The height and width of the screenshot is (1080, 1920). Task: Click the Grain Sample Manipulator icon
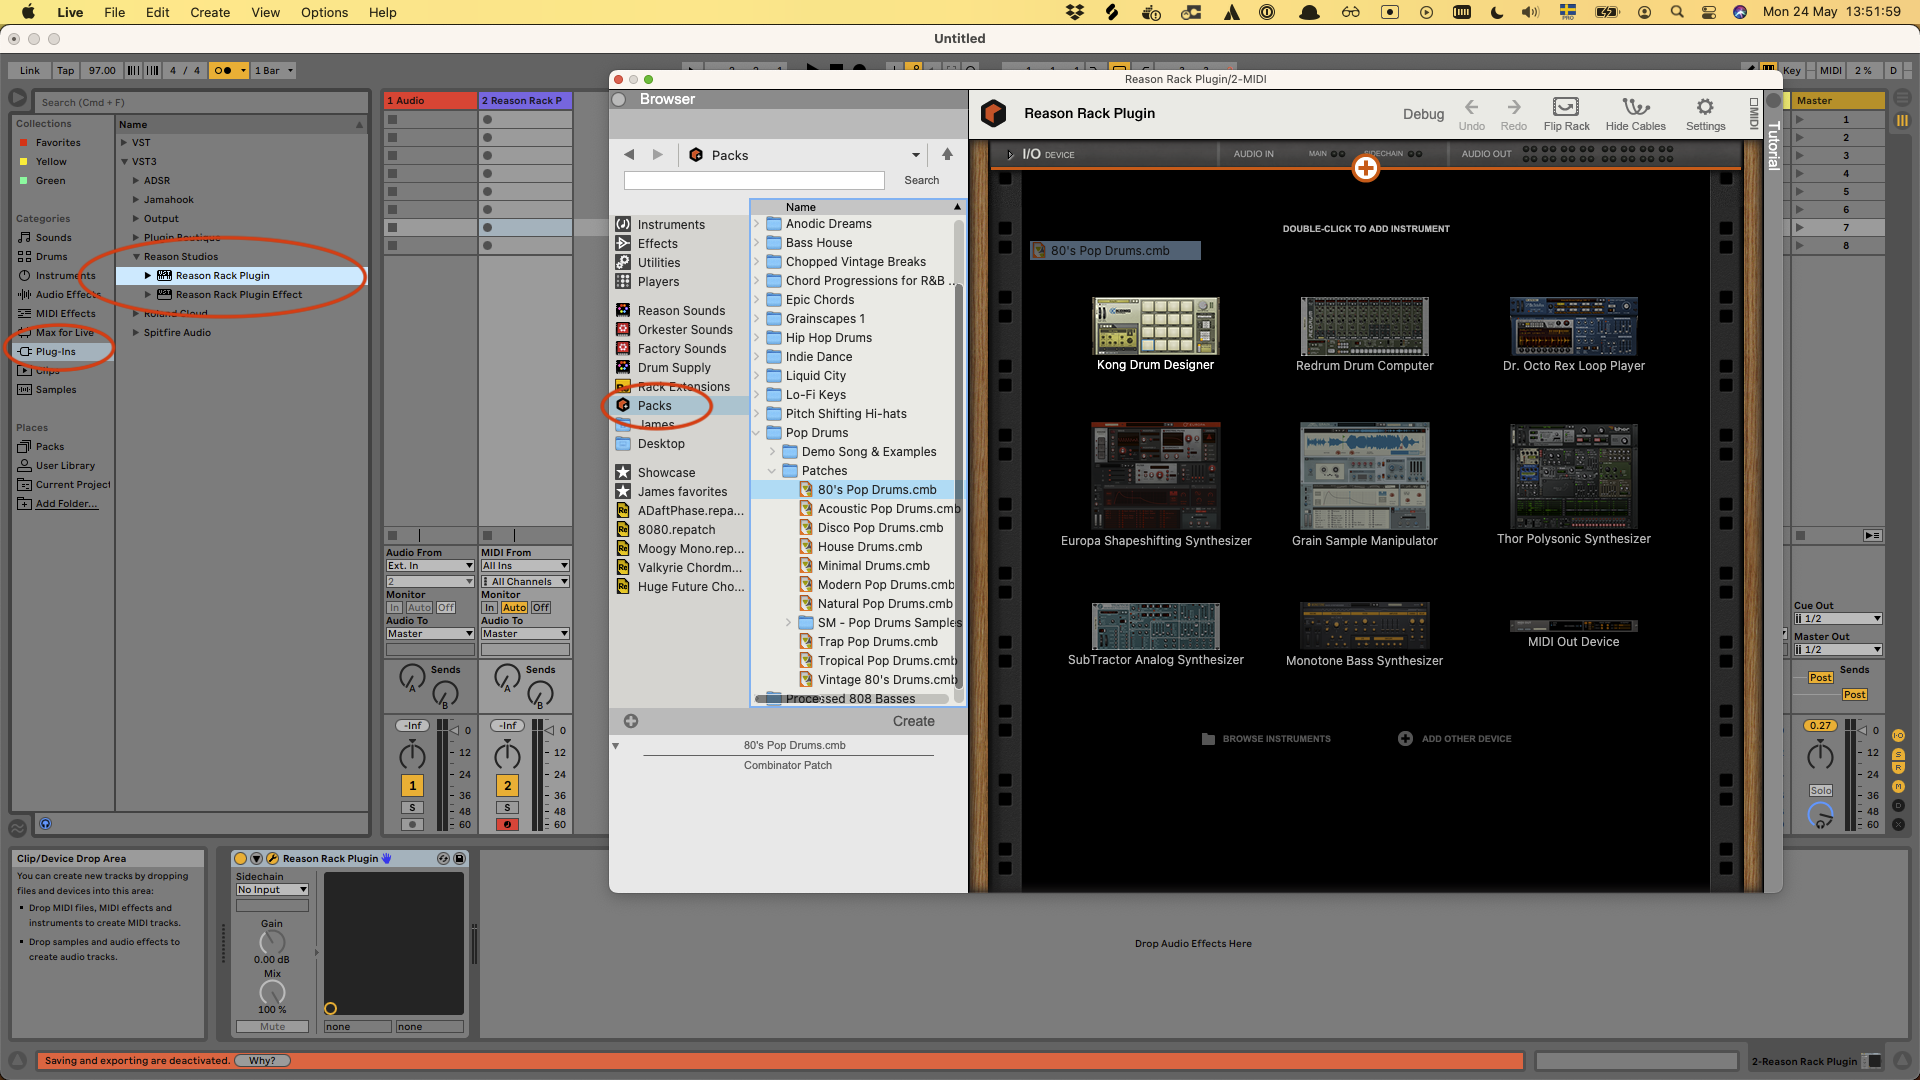point(1364,477)
